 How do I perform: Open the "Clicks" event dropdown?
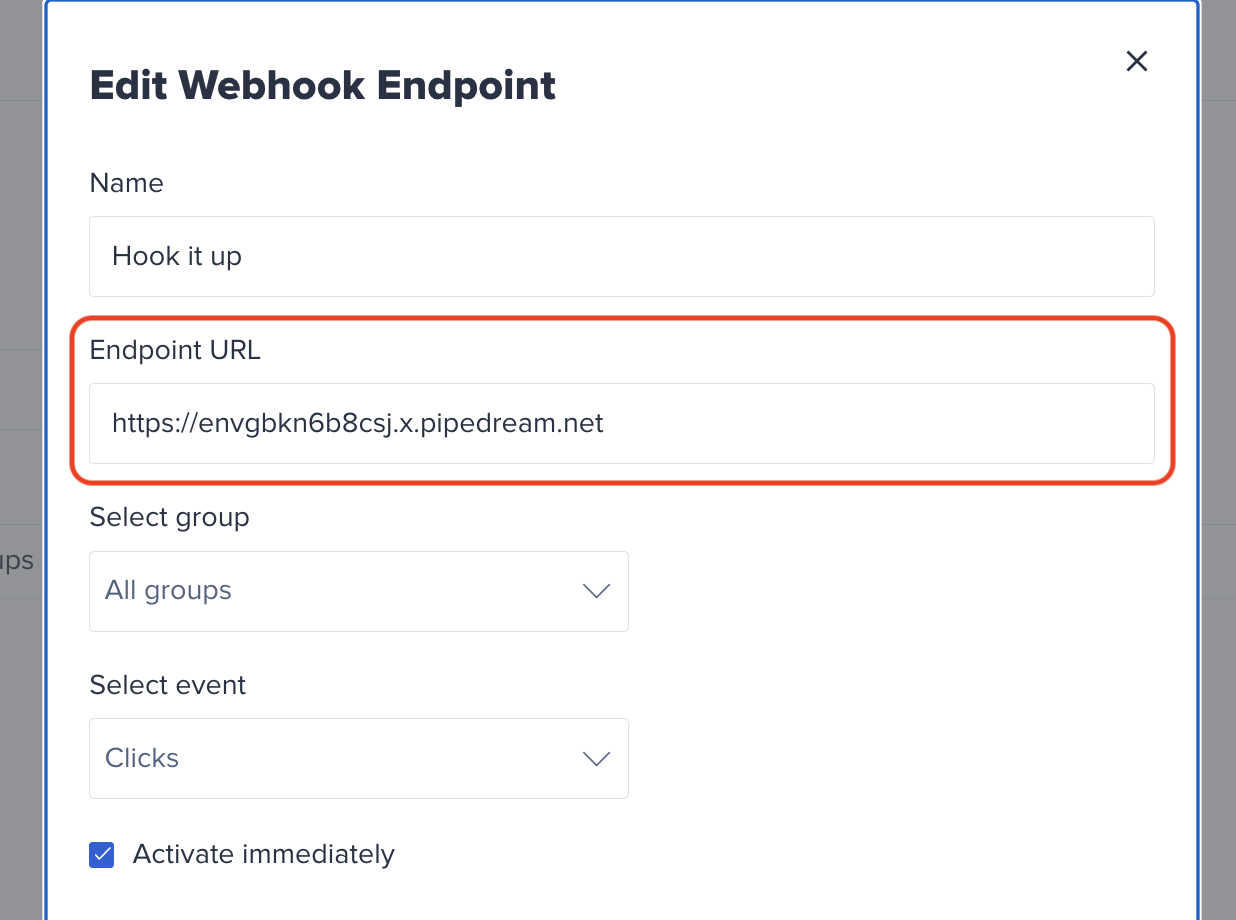pos(358,758)
